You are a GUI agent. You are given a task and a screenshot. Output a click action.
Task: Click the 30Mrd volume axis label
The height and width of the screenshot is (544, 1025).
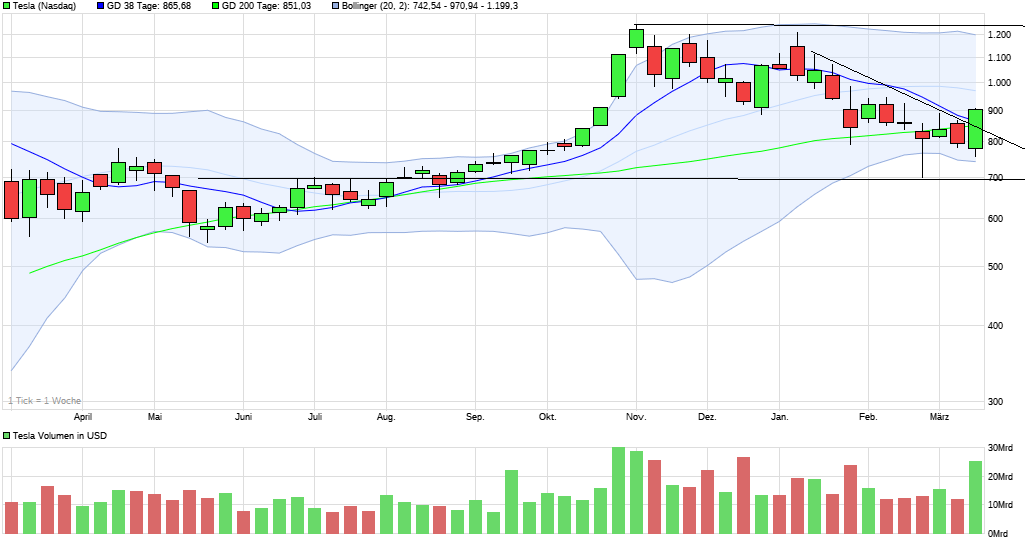pyautogui.click(x=1000, y=448)
